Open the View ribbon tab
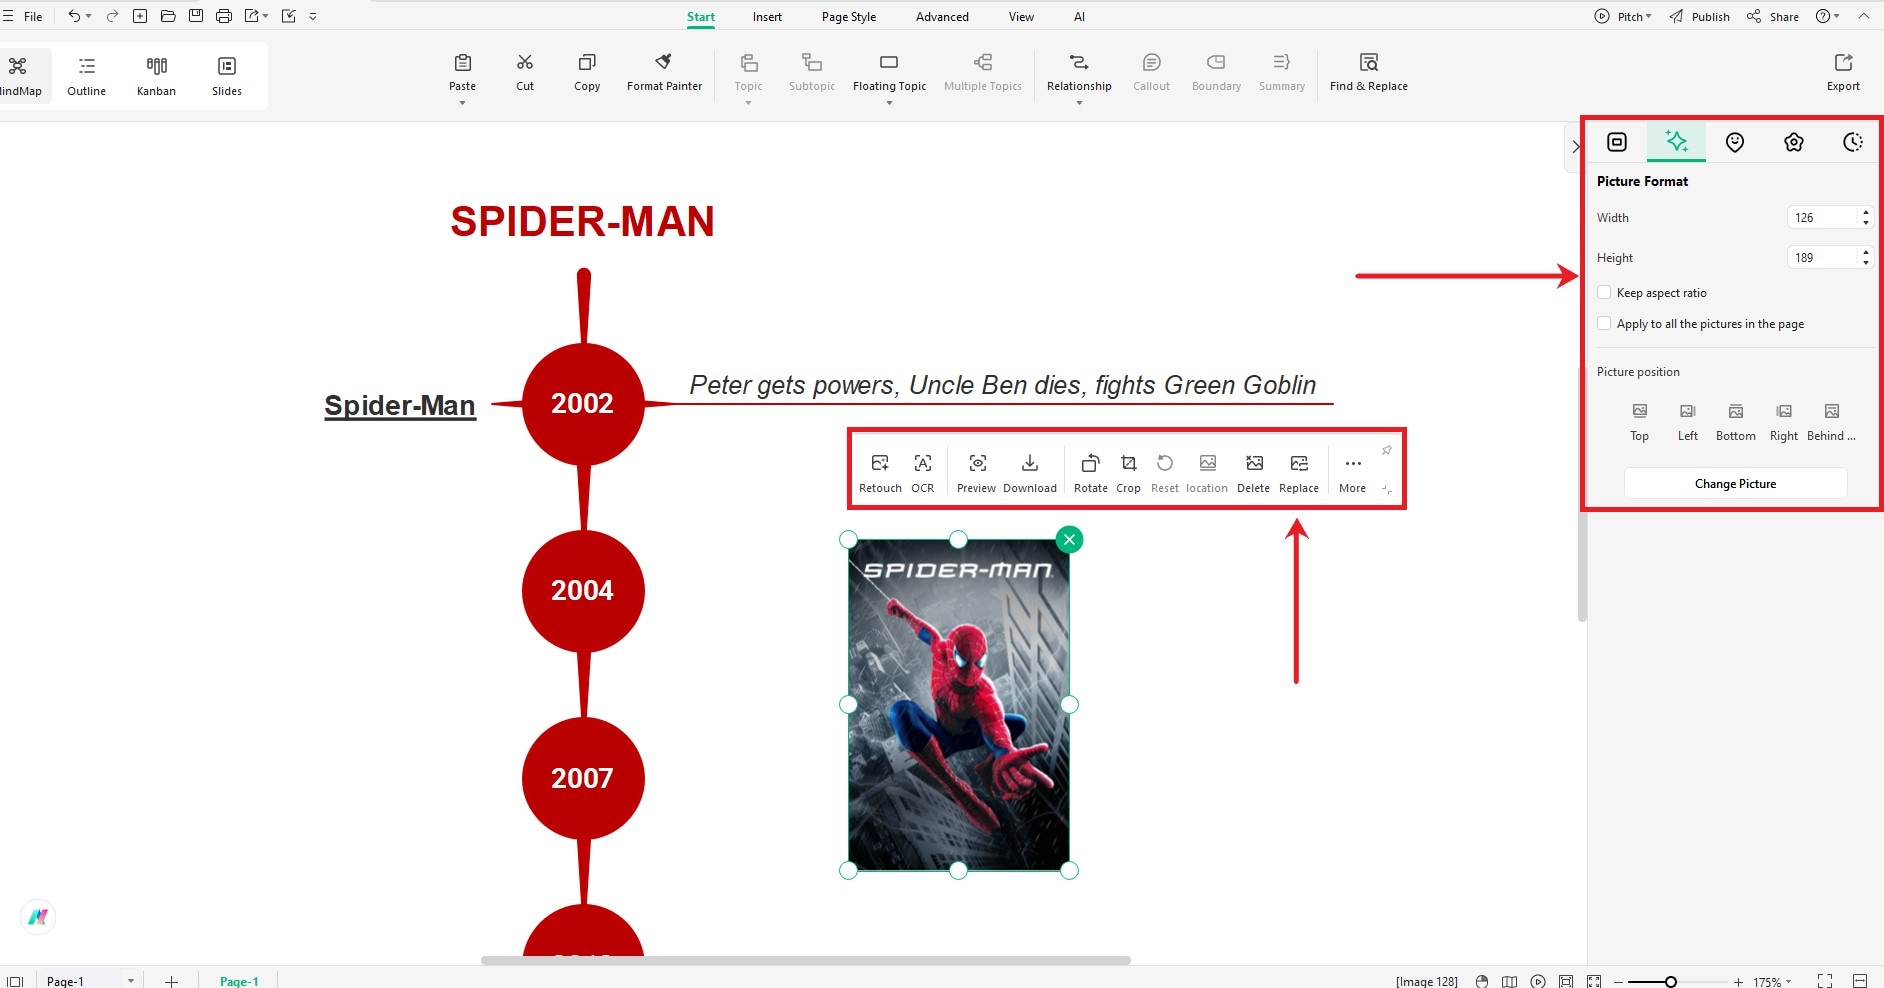 tap(1021, 16)
